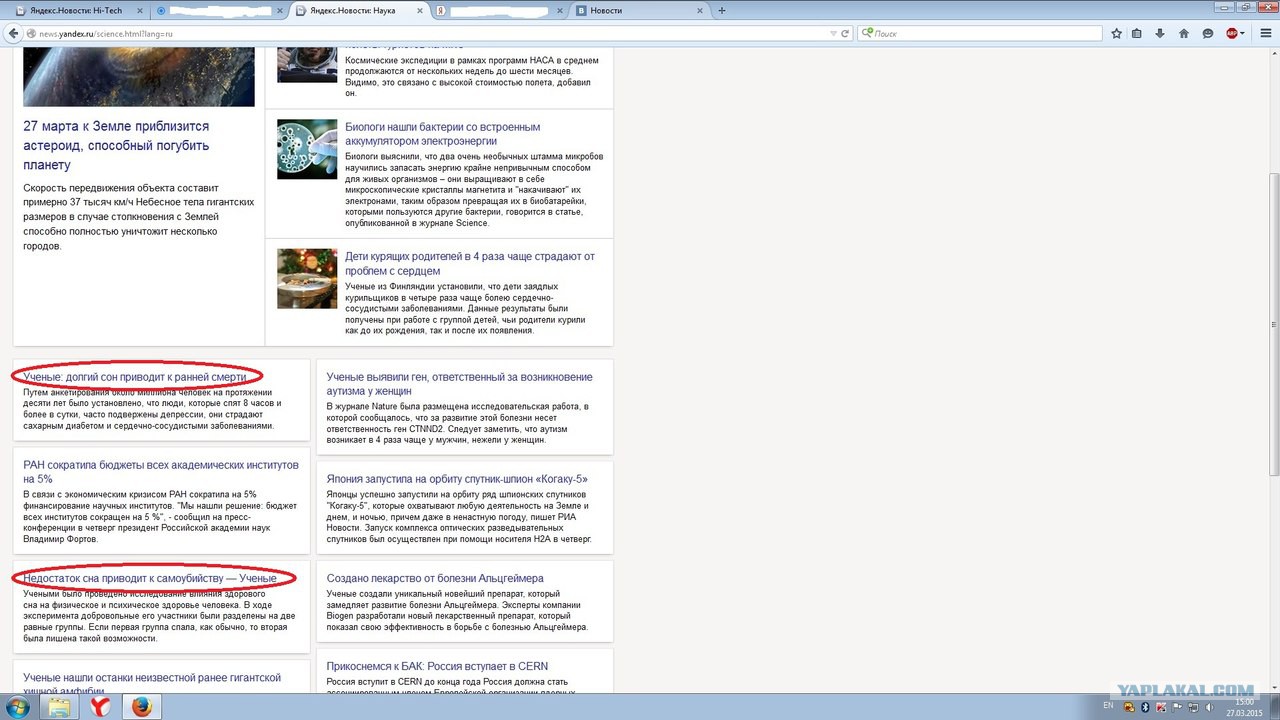Screen dimensions: 1280x720
Task: Open the long sleep causes early death headline
Action: click(134, 376)
